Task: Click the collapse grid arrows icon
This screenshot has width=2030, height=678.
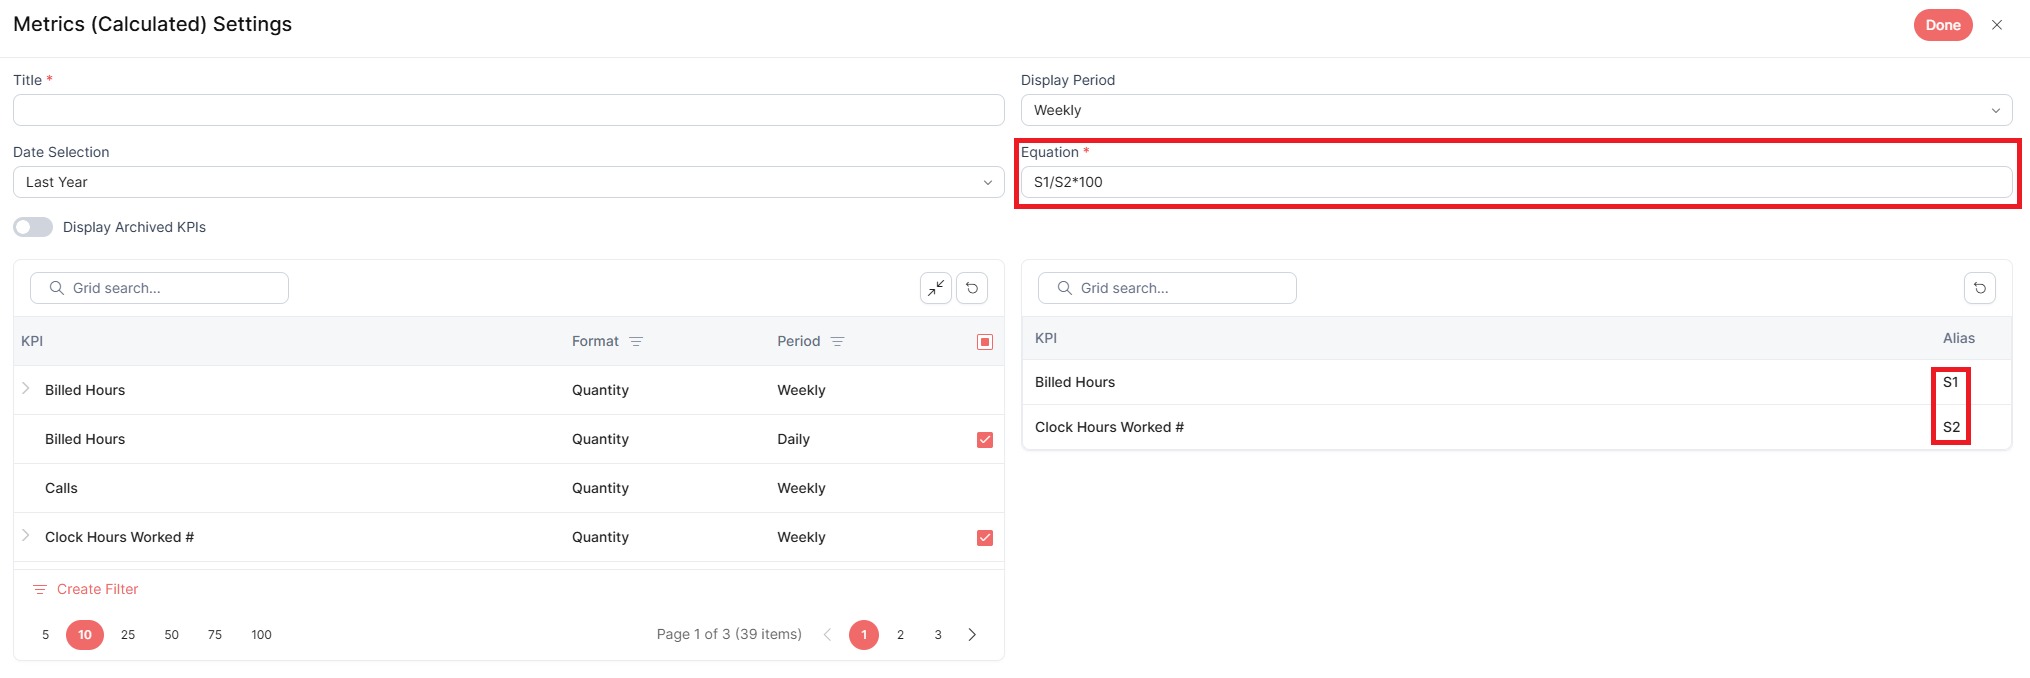Action: (936, 288)
